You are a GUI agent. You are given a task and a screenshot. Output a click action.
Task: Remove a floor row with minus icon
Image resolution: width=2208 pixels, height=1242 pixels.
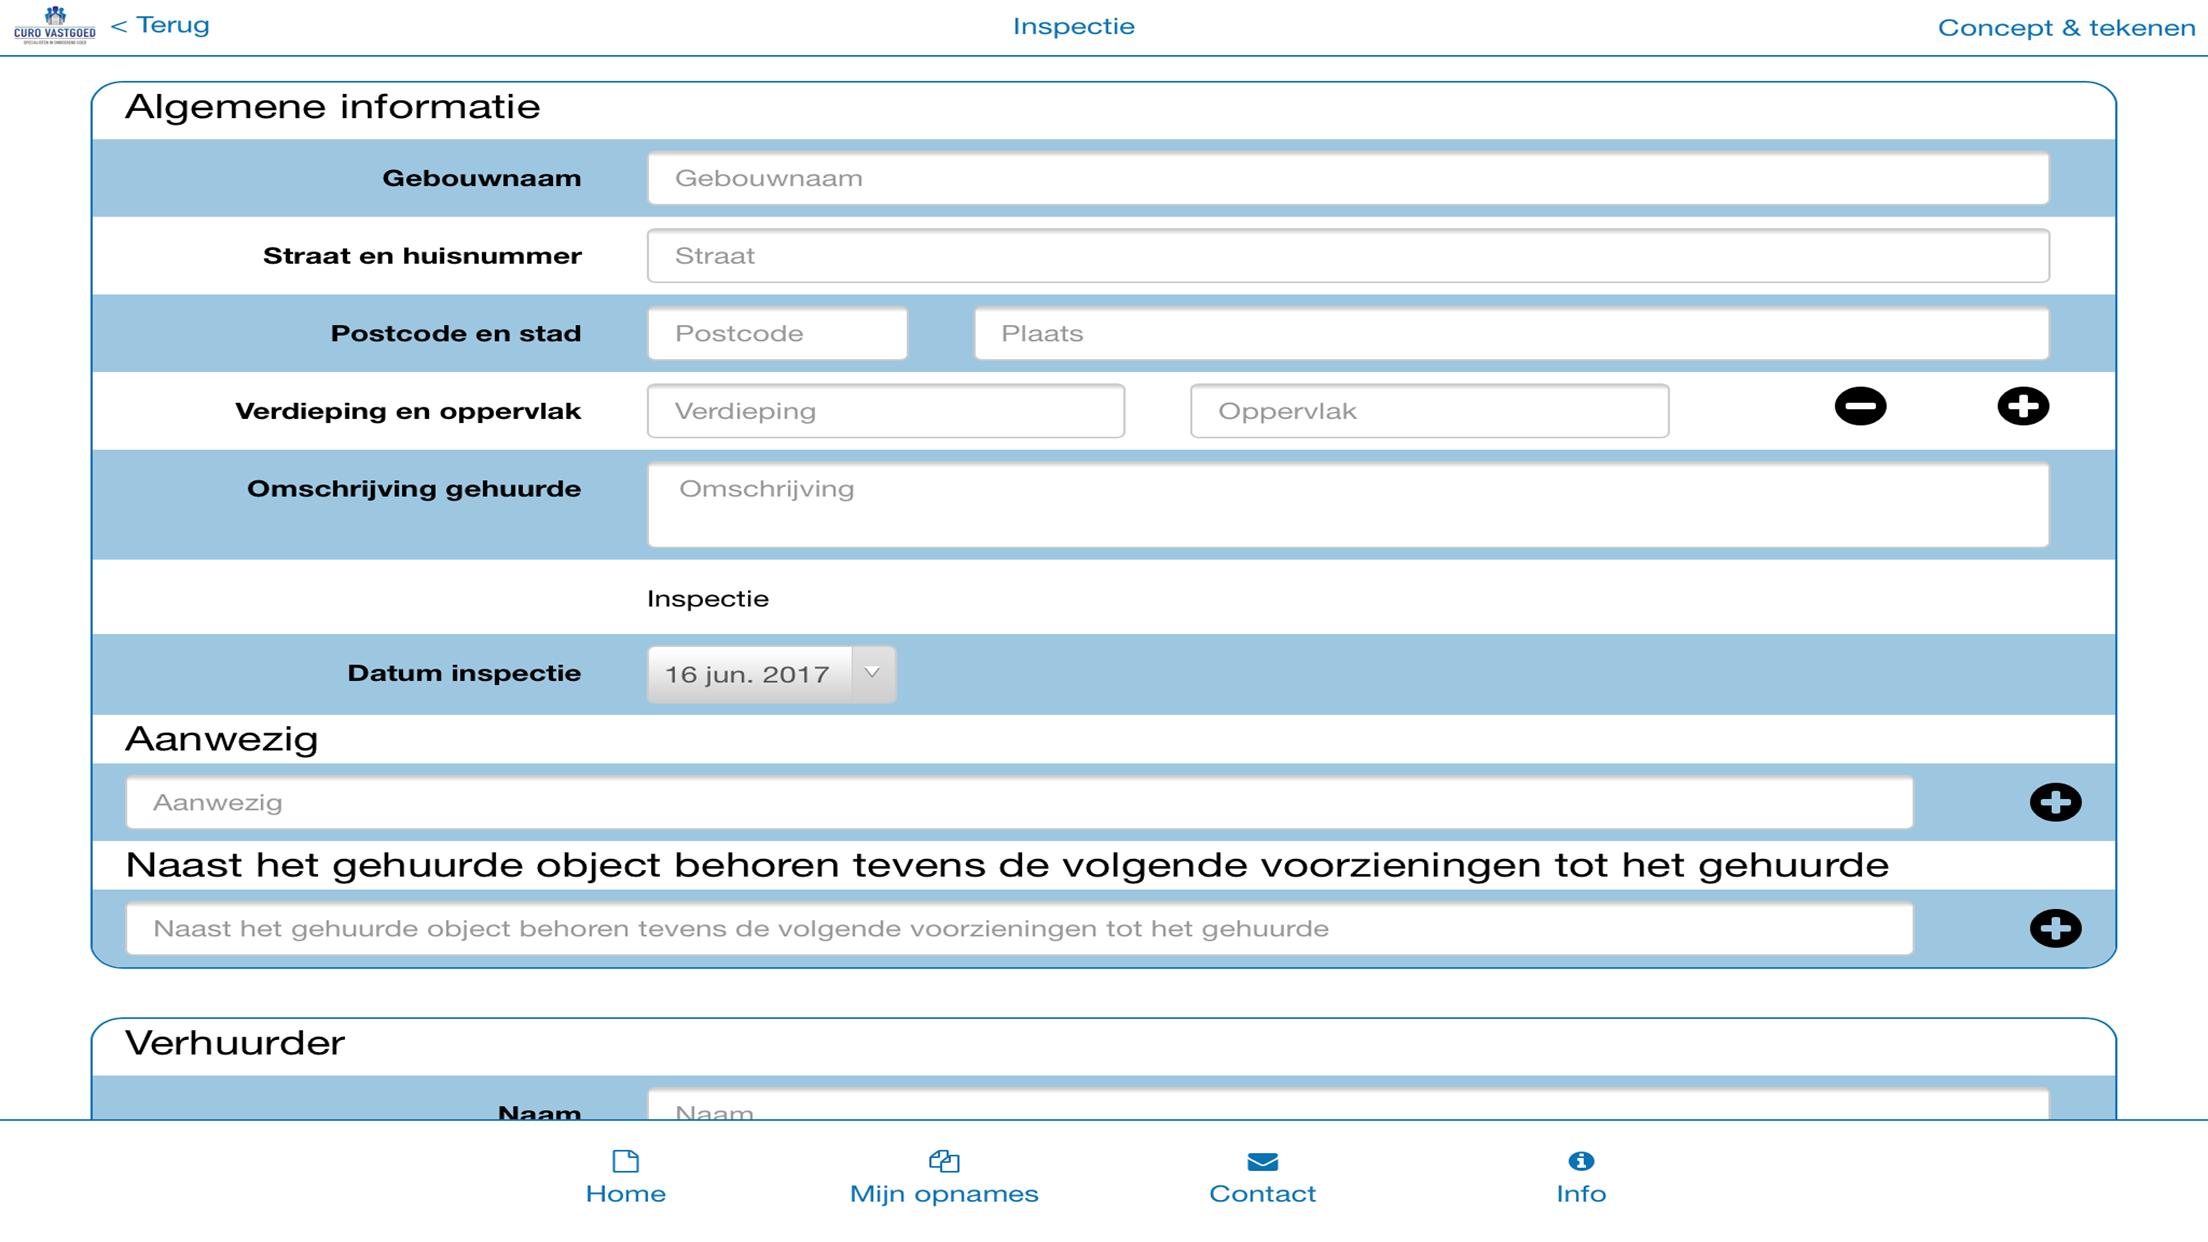click(1860, 406)
